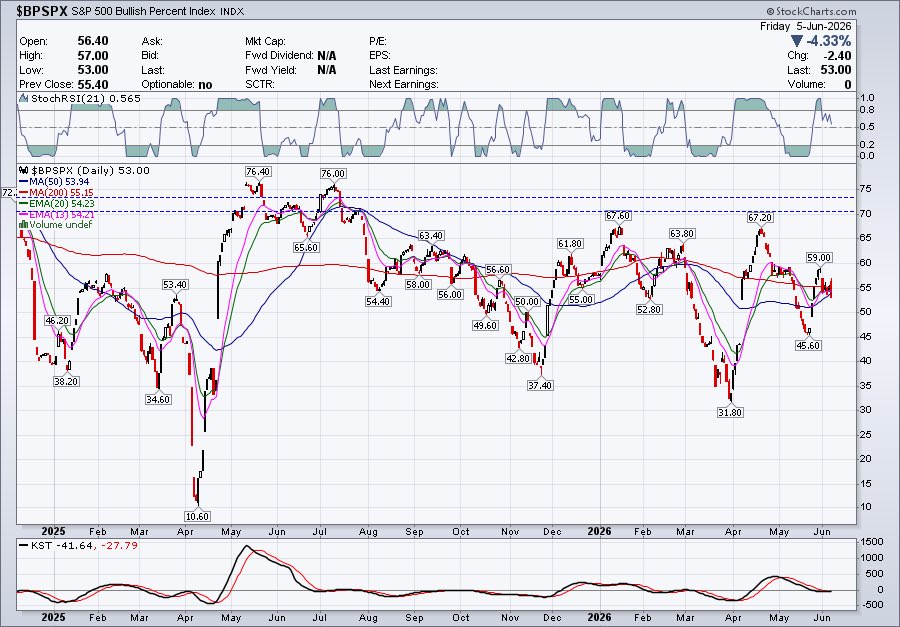
Task: Click the Prev Close value '55.40'
Action: coord(93,84)
